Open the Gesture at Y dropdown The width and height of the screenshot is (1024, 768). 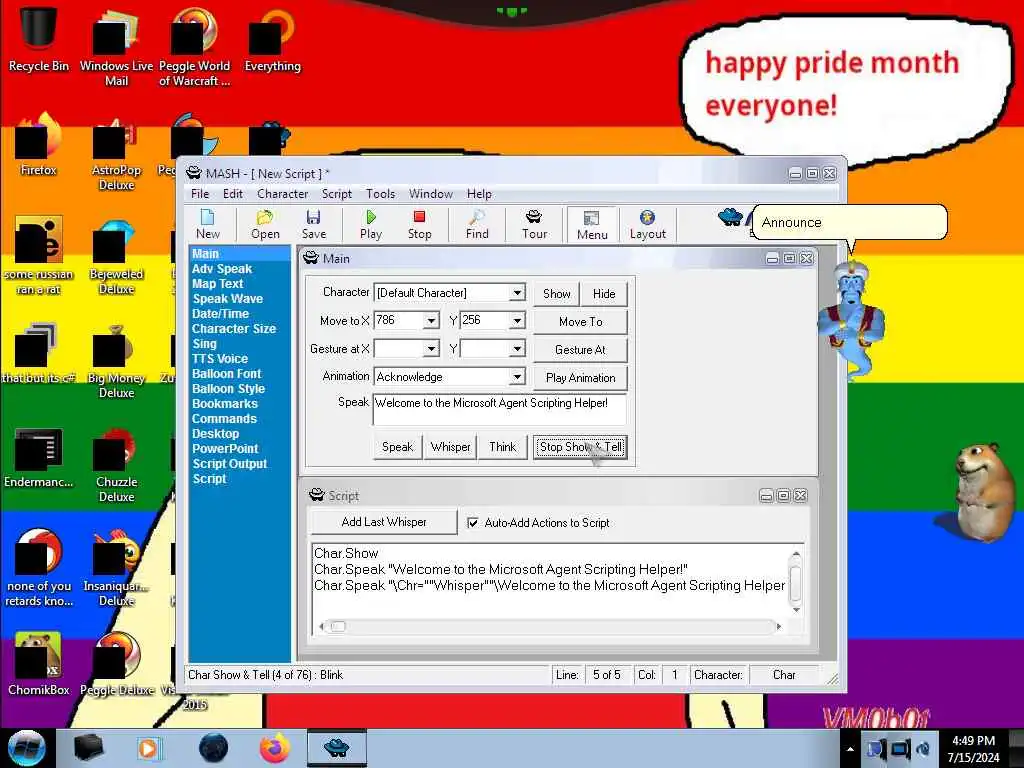click(x=517, y=349)
